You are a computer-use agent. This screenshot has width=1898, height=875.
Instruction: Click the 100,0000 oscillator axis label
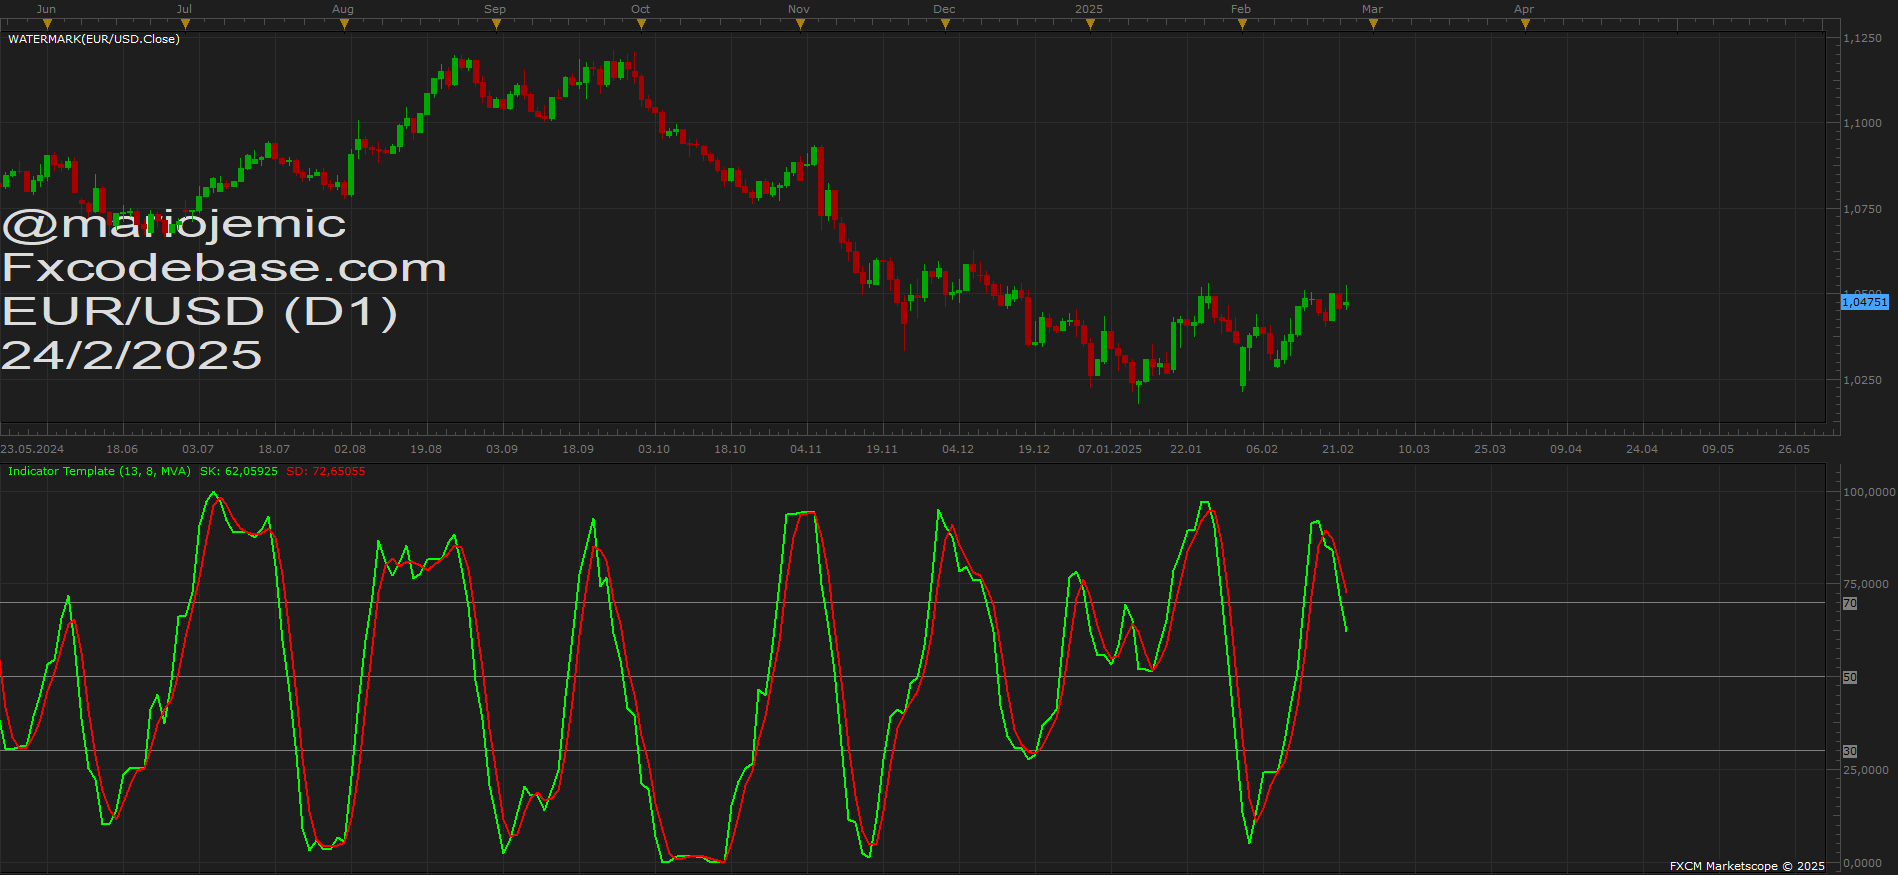1869,492
